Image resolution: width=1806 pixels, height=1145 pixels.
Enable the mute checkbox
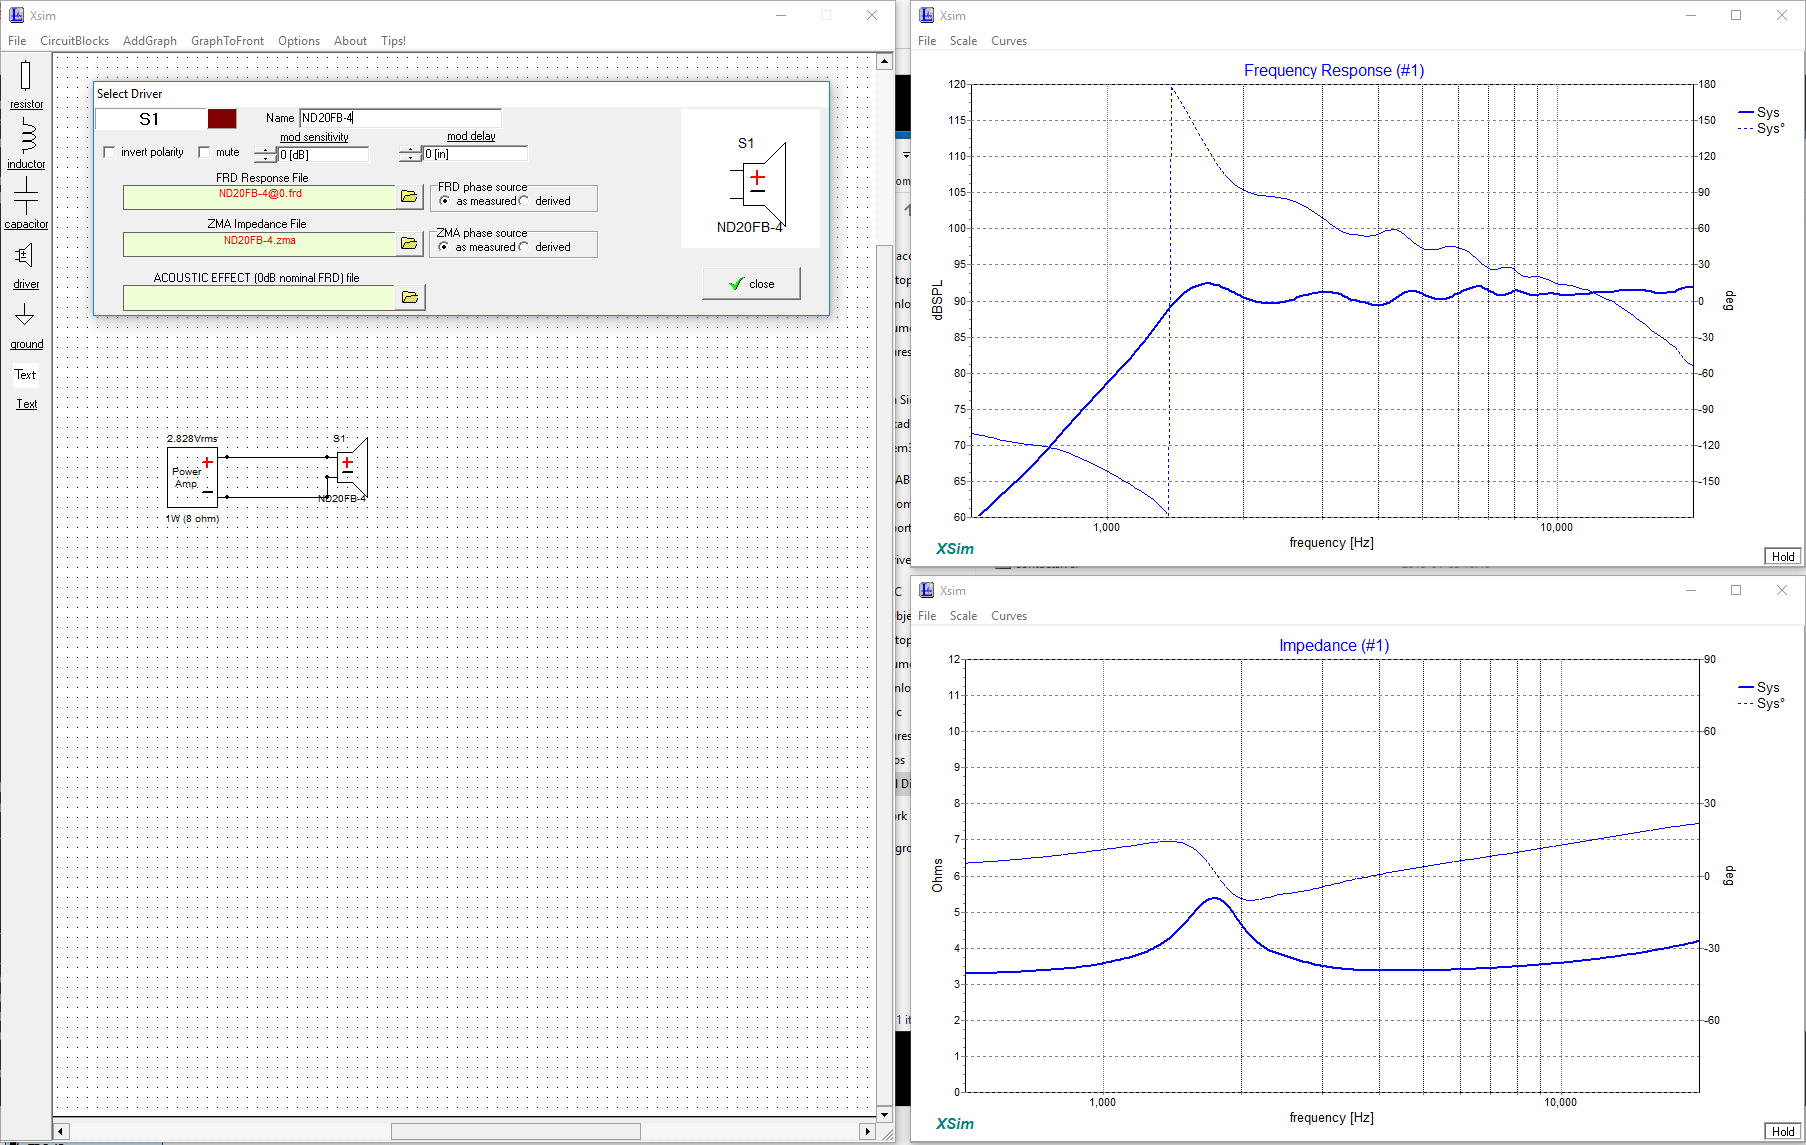(204, 152)
